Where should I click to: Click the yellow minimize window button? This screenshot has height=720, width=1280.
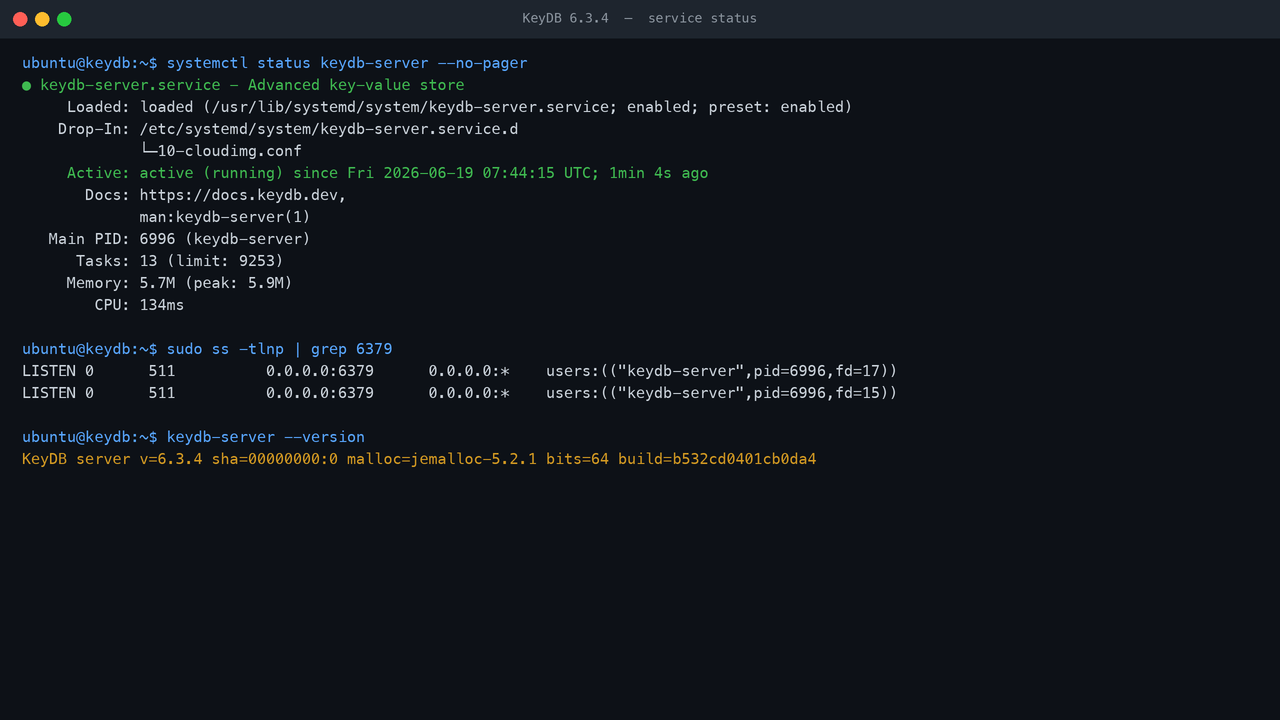42,19
